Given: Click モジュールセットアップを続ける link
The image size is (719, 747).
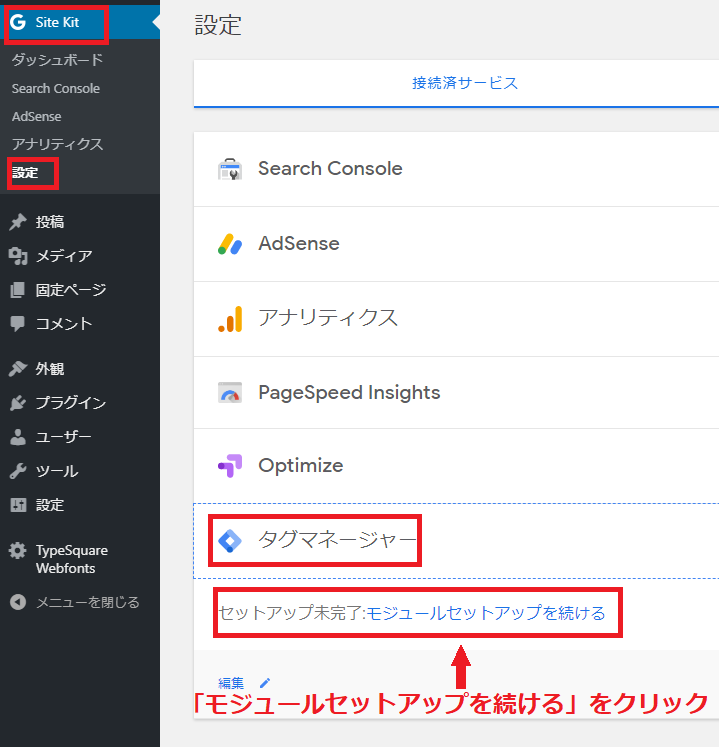Looking at the screenshot, I should pos(486,613).
